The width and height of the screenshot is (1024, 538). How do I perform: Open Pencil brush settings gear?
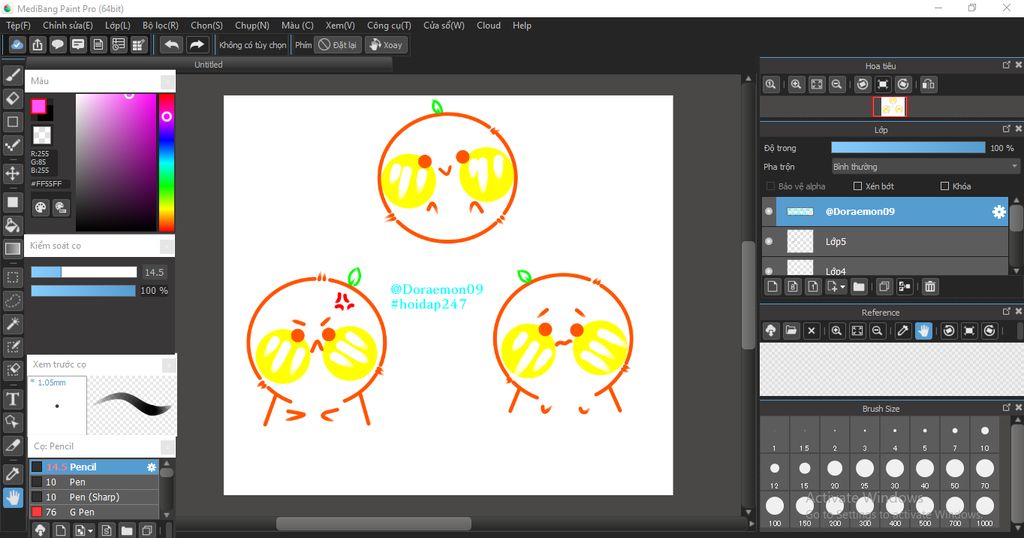(152, 467)
